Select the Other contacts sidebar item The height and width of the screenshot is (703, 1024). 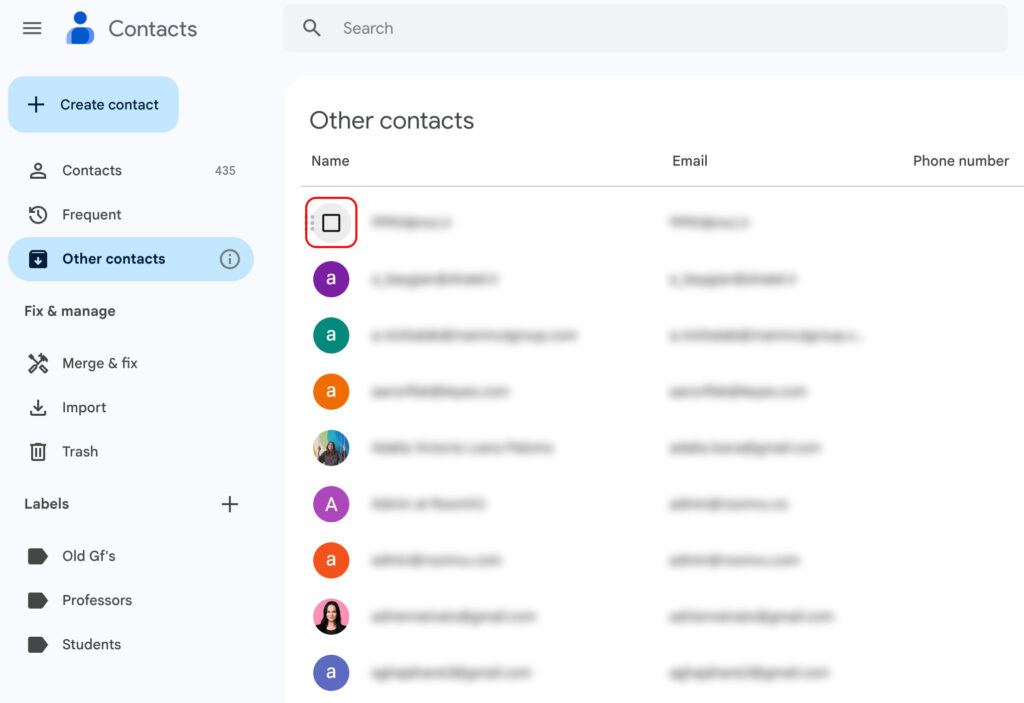click(113, 259)
